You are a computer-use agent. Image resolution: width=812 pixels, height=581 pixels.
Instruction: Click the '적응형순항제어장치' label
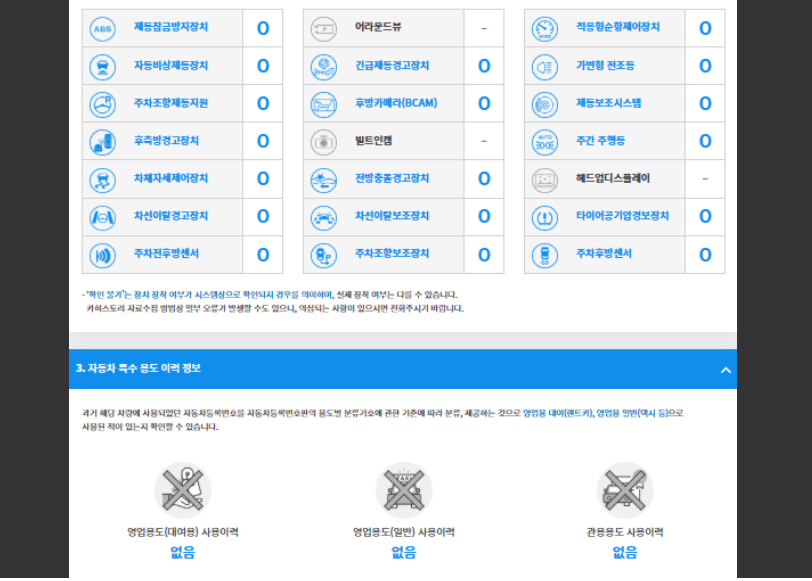(x=618, y=27)
